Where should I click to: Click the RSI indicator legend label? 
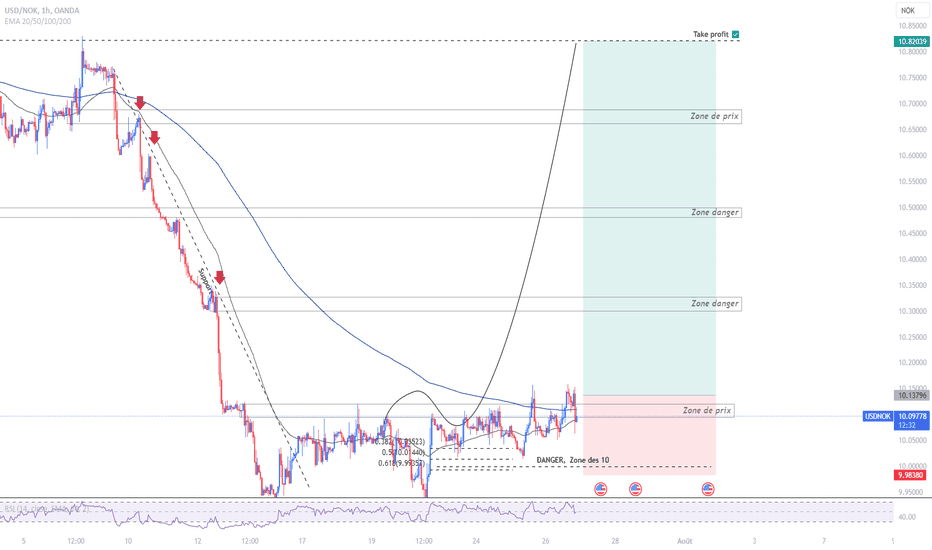click(x=46, y=509)
